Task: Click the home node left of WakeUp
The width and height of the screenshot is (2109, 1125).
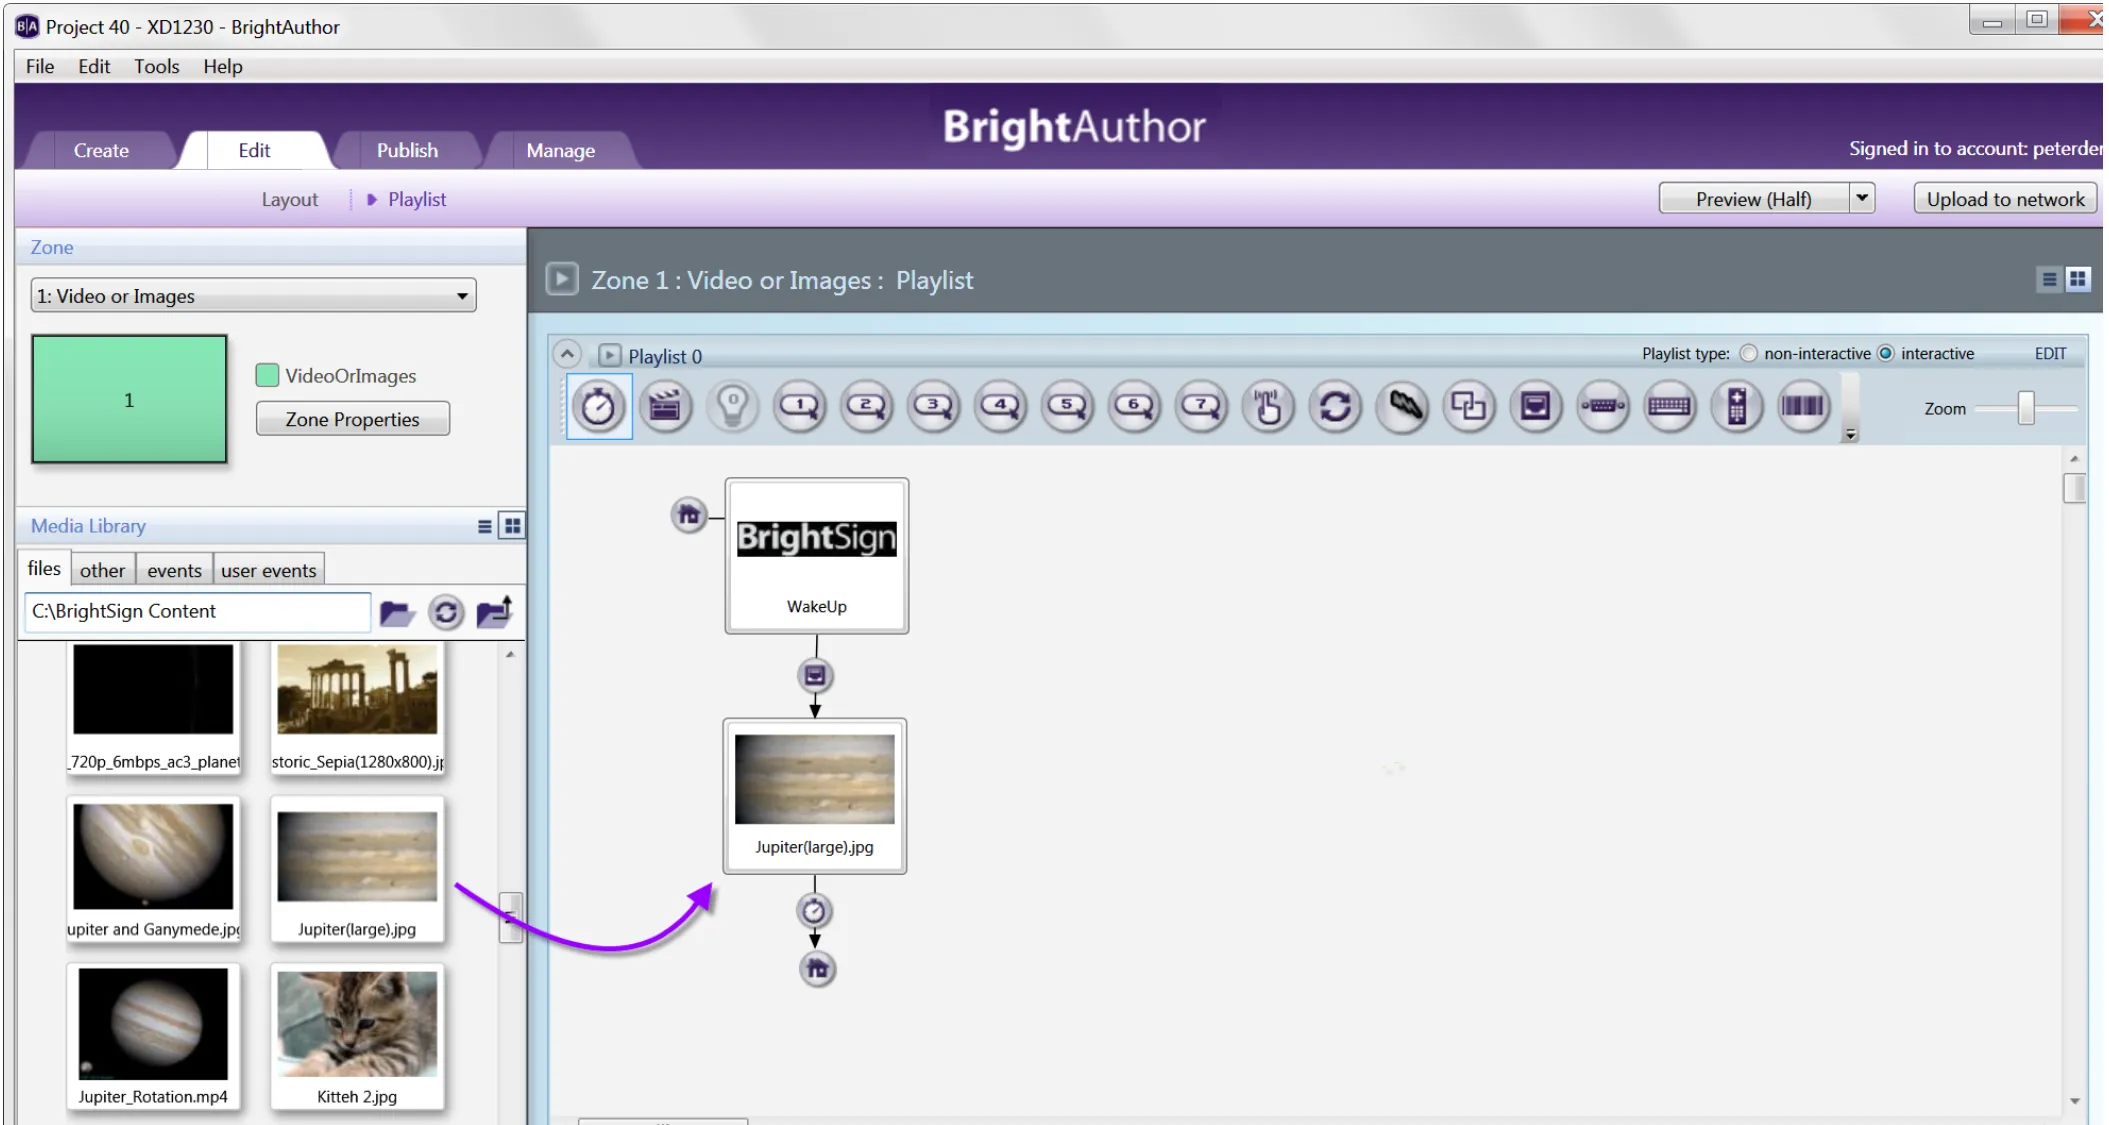Action: click(689, 516)
